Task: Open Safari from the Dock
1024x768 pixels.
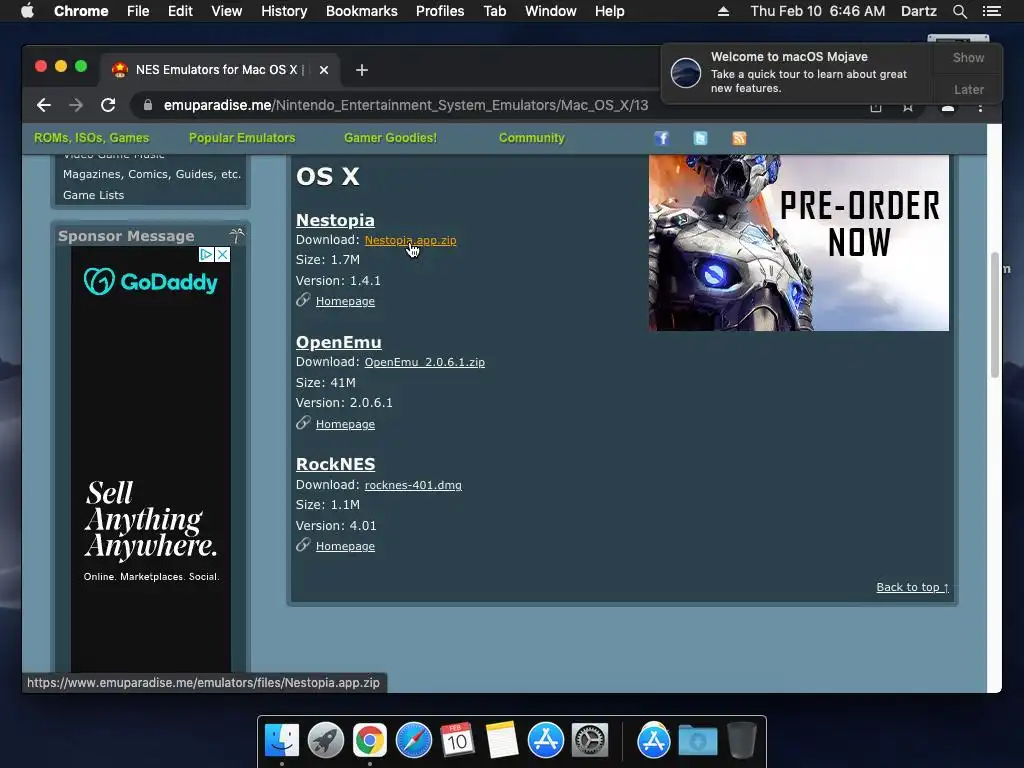Action: 414,741
